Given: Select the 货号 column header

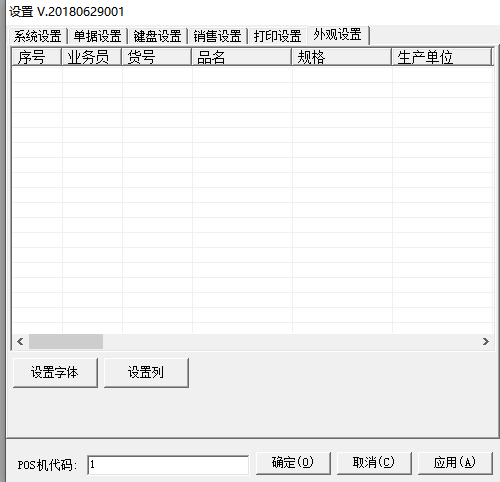Looking at the screenshot, I should coord(157,57).
